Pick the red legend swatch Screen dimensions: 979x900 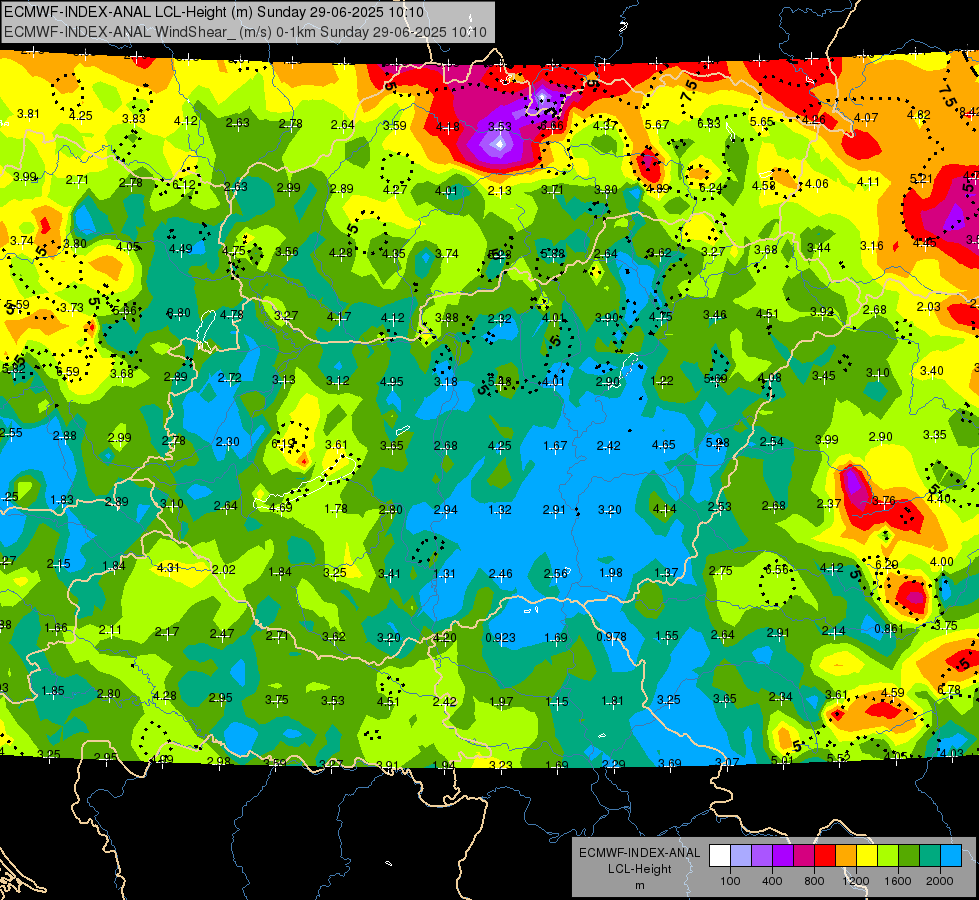pos(825,856)
